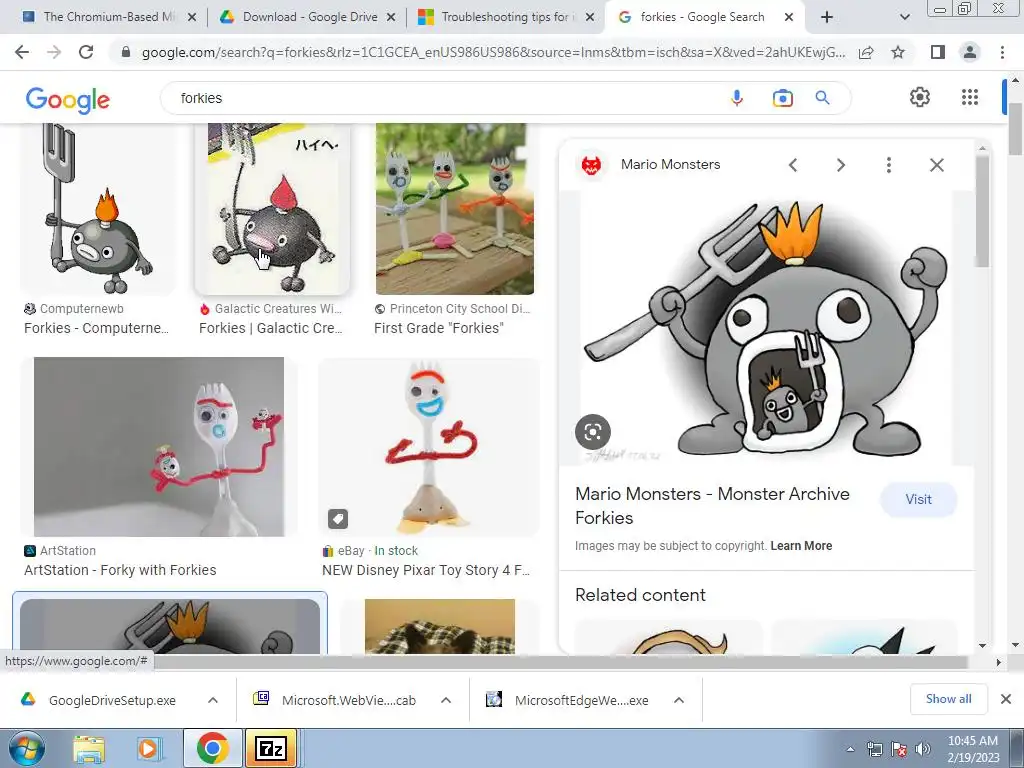Viewport: 1024px width, 768px height.
Task: Click the taskbar clock showing 10:45 AM
Action: pyautogui.click(x=973, y=749)
